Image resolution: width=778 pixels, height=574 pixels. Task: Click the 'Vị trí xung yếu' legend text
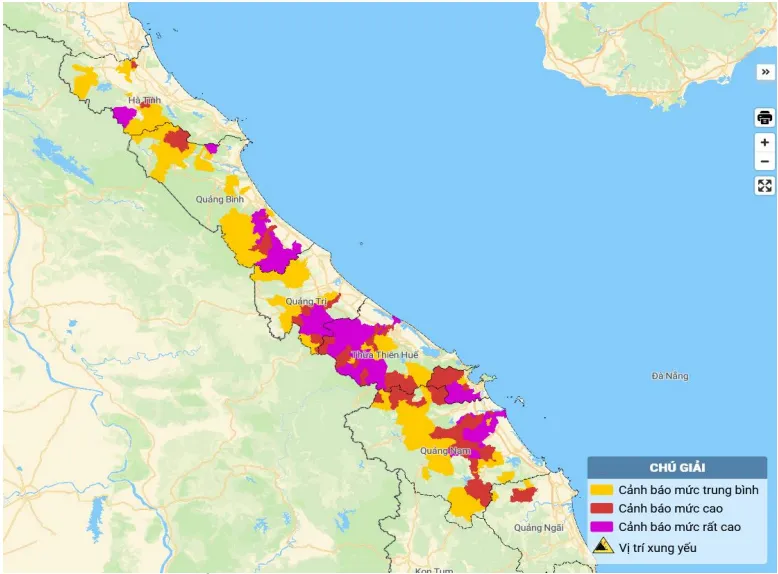tap(658, 547)
